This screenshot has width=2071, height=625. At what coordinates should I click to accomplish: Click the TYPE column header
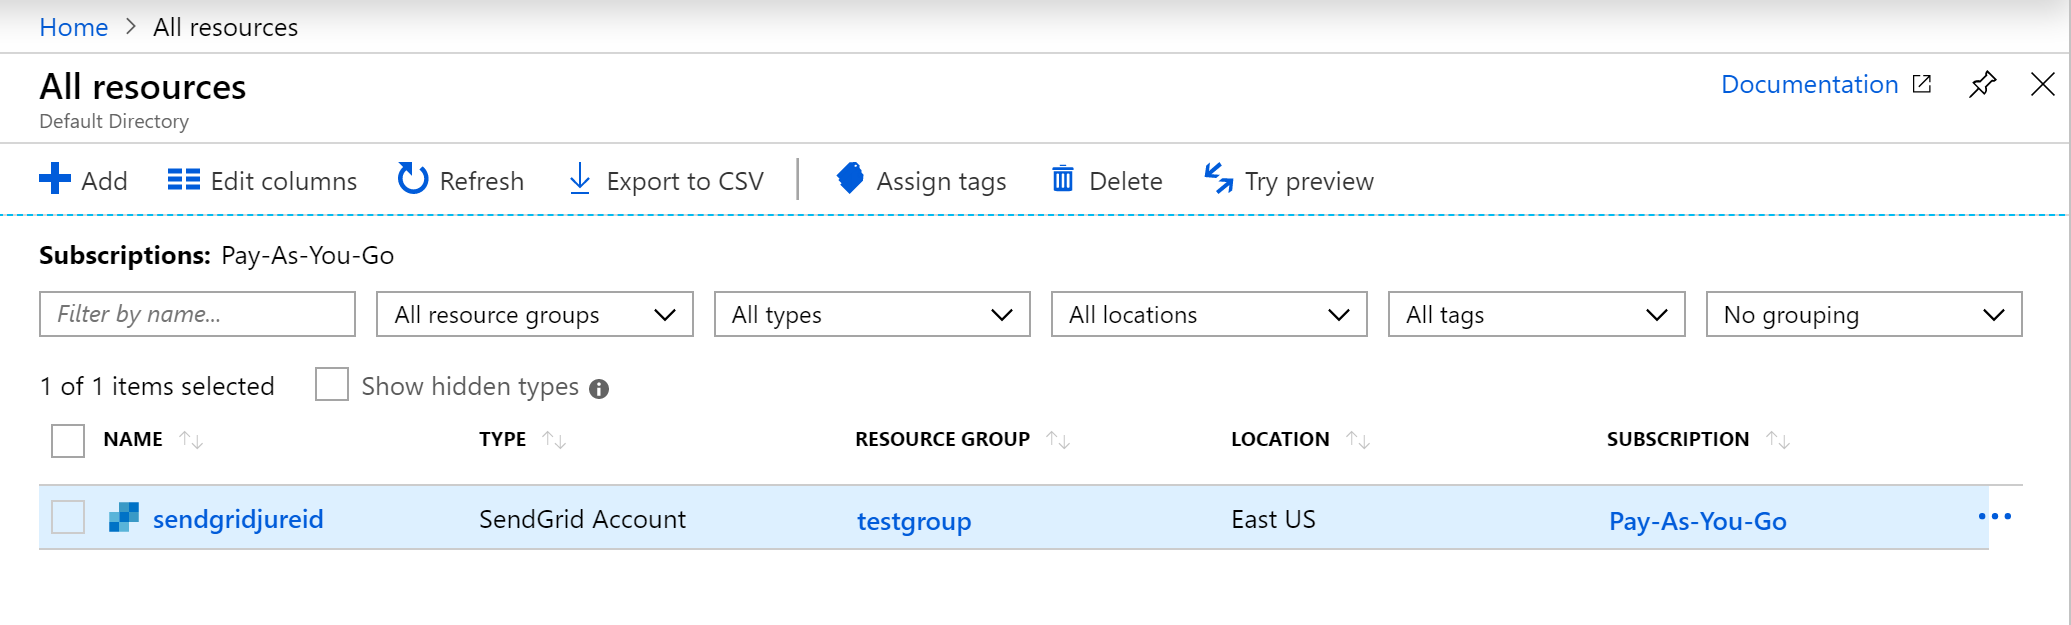coord(503,439)
